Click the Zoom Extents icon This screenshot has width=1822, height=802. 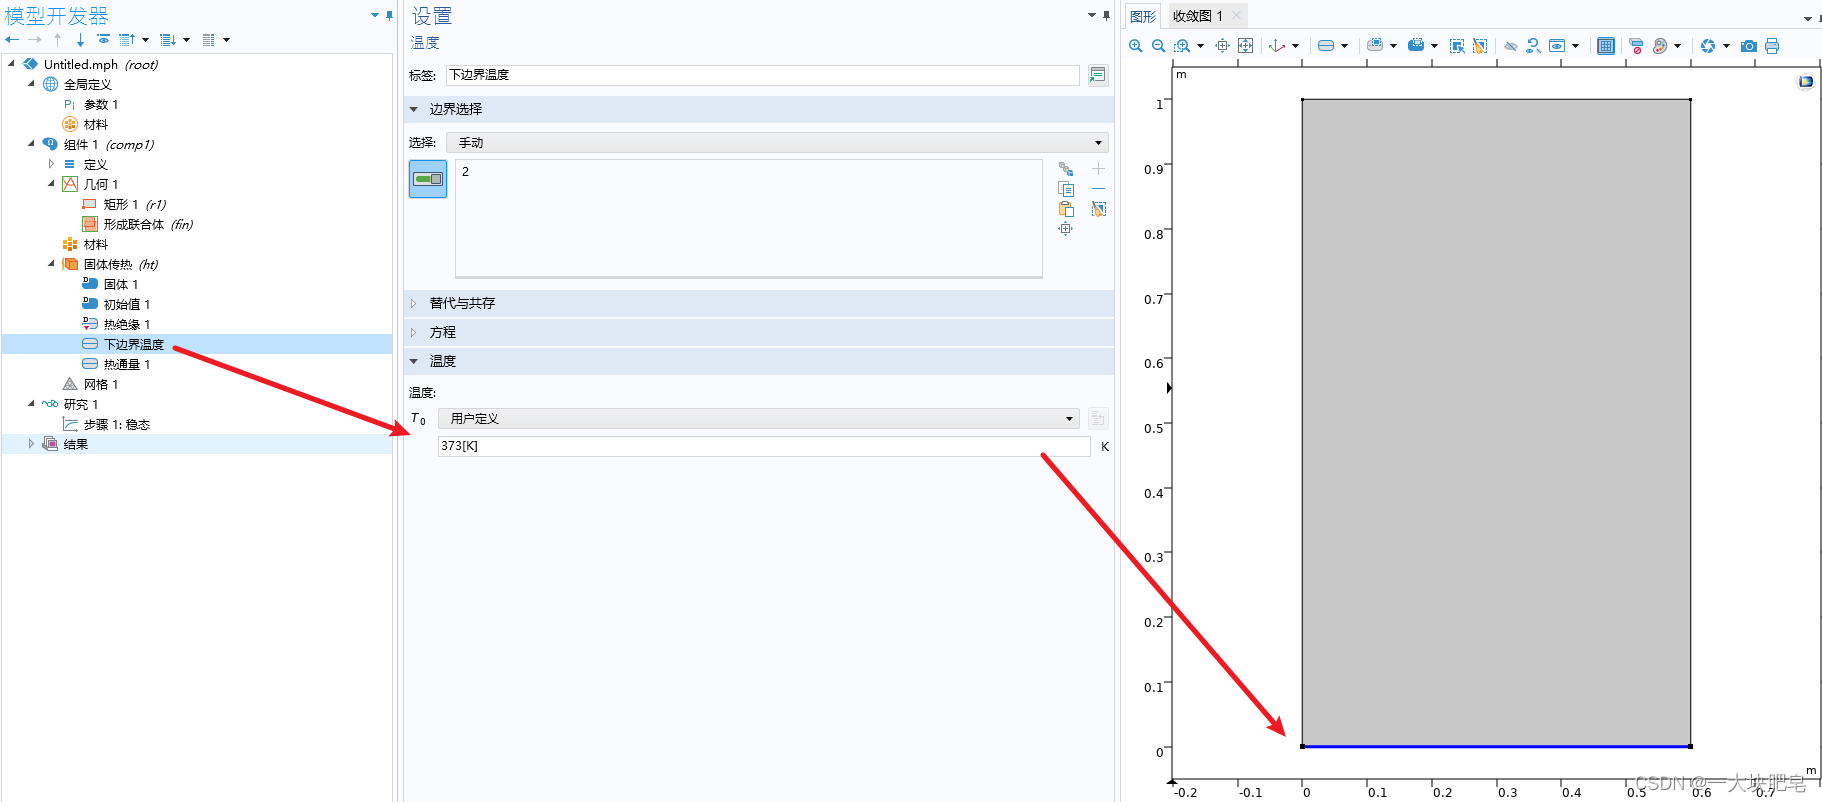pos(1245,46)
